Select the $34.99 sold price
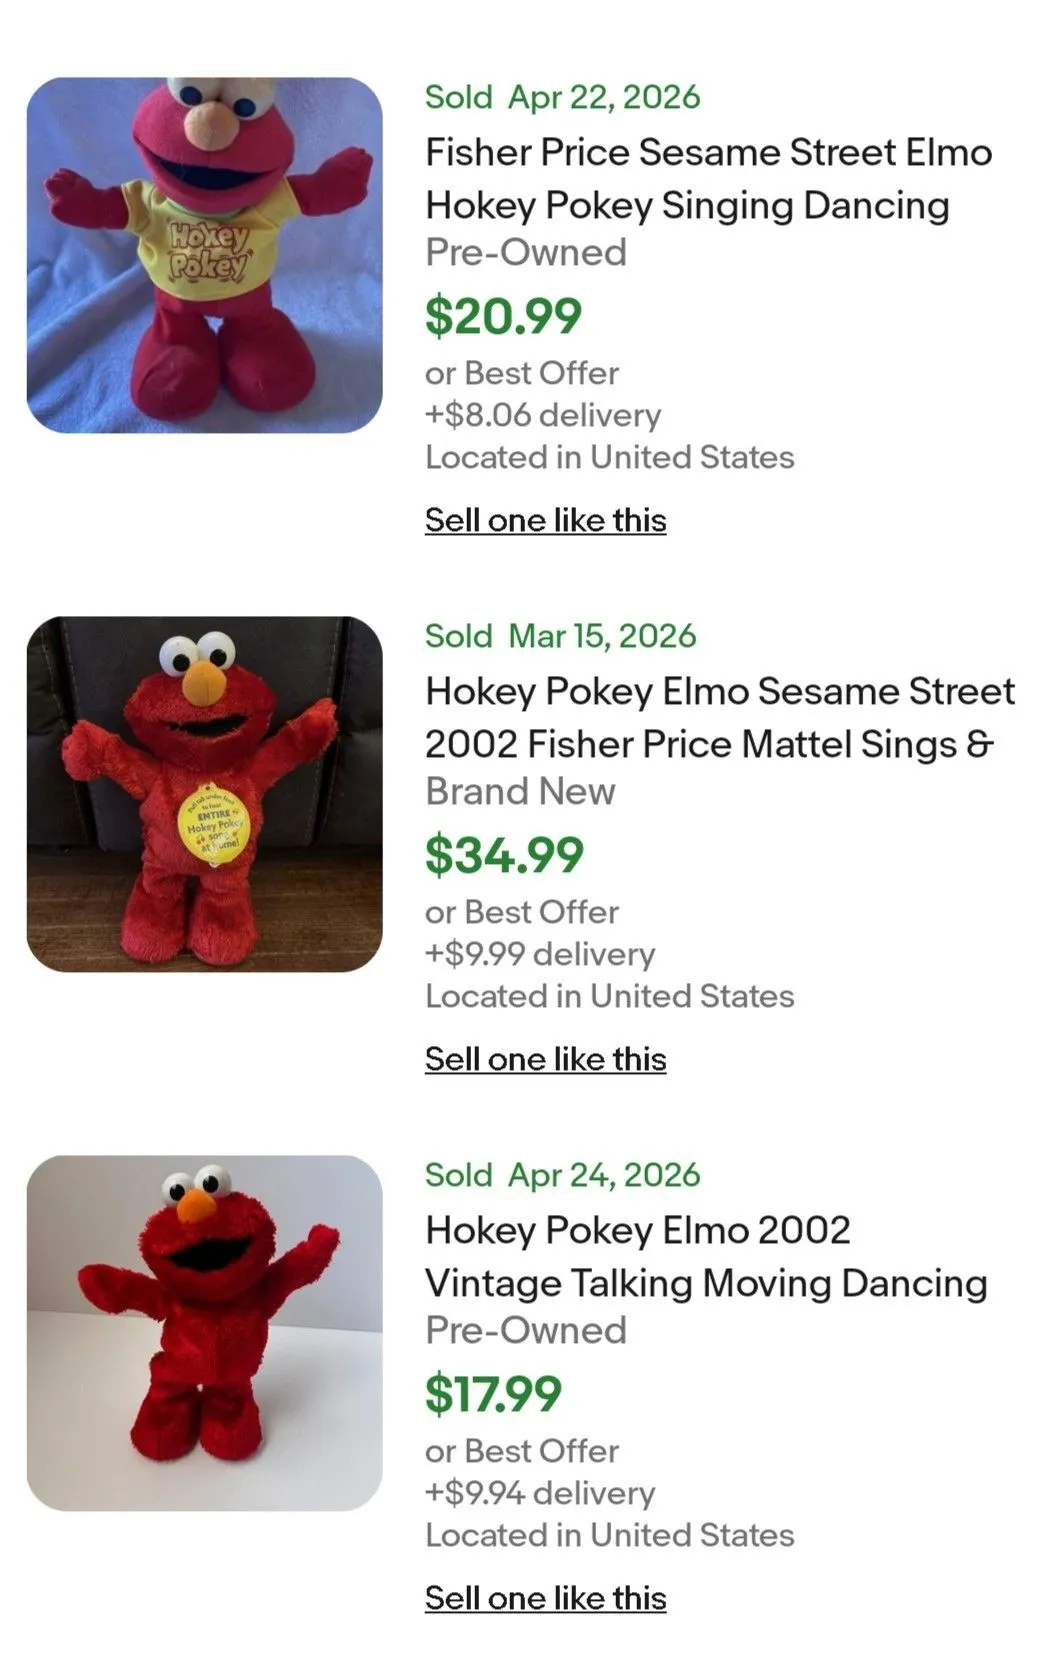Screen dimensions: 1064x1667 504,855
